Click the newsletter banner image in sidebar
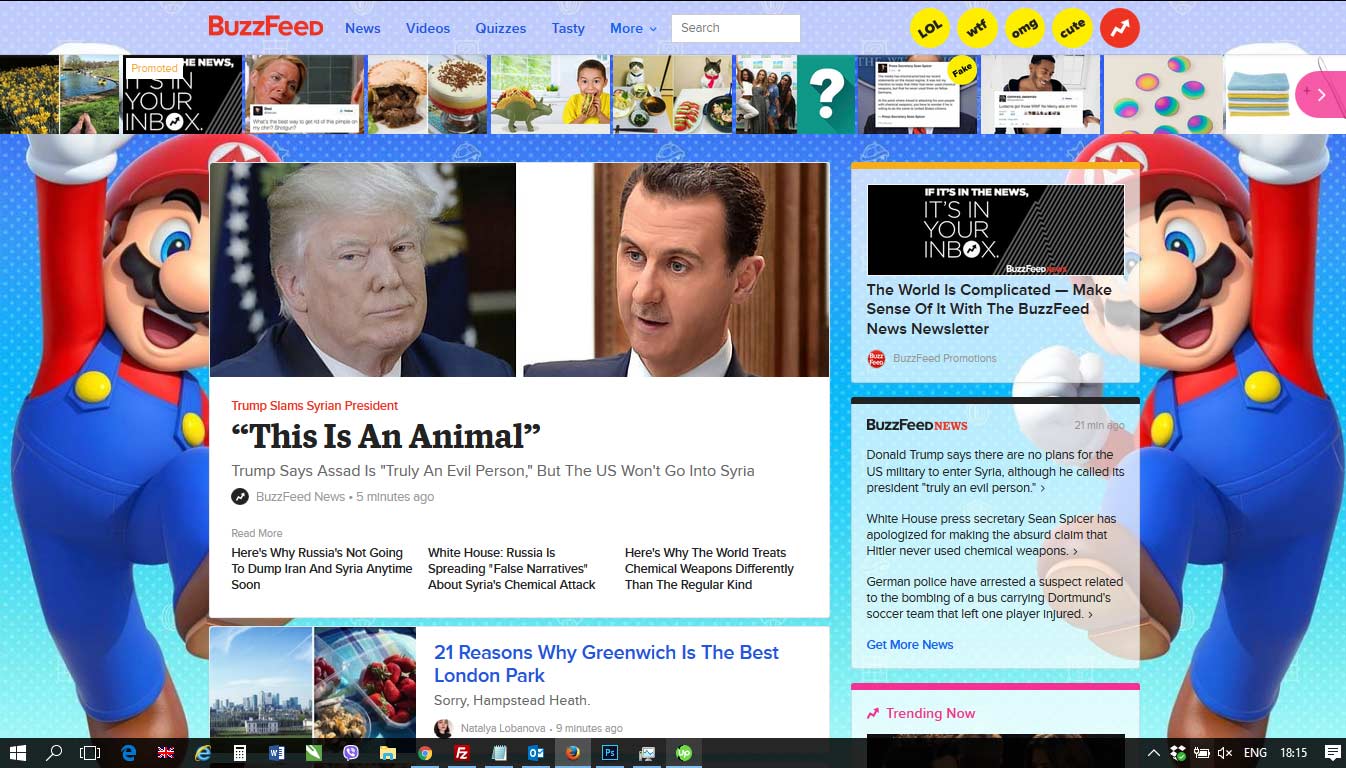This screenshot has height=768, width=1346. [995, 229]
